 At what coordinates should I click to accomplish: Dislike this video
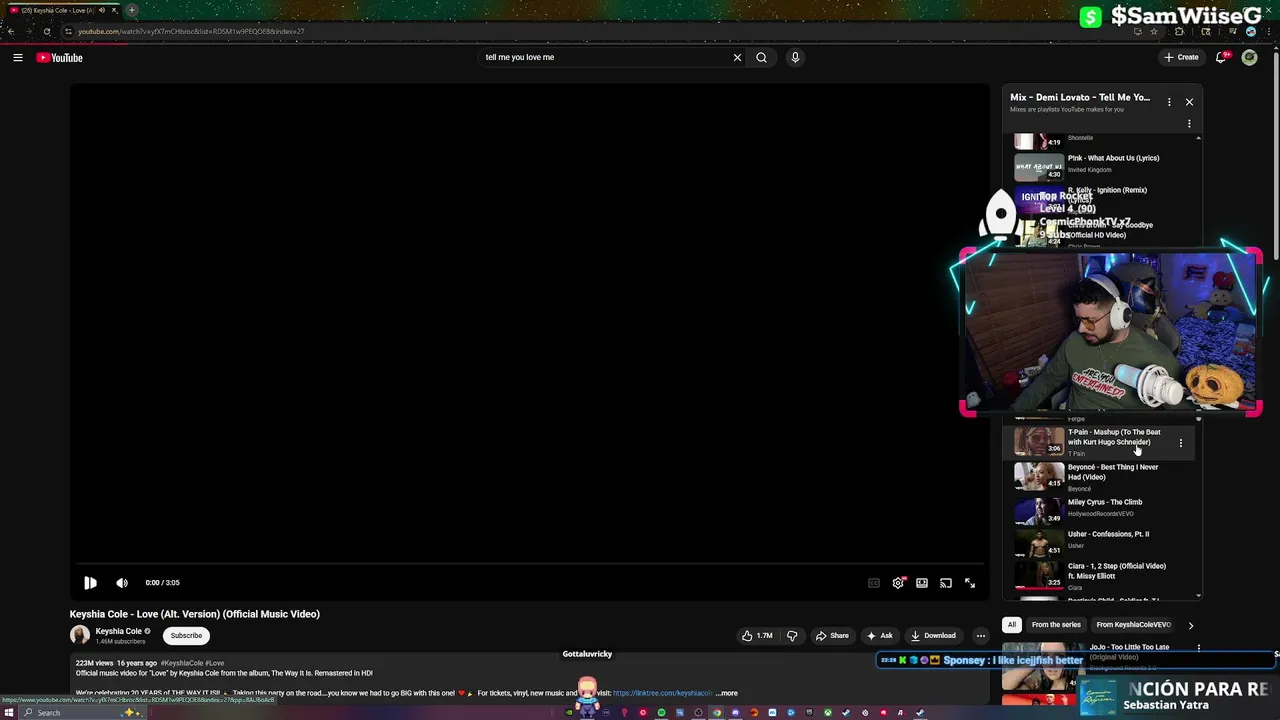(792, 635)
